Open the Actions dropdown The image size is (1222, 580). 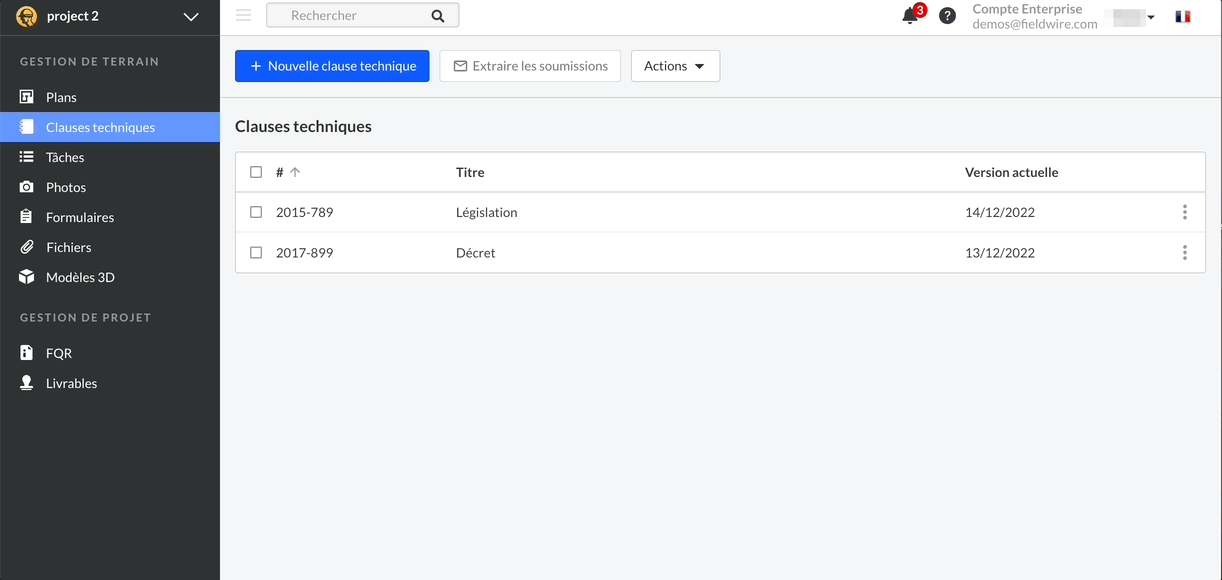(675, 66)
